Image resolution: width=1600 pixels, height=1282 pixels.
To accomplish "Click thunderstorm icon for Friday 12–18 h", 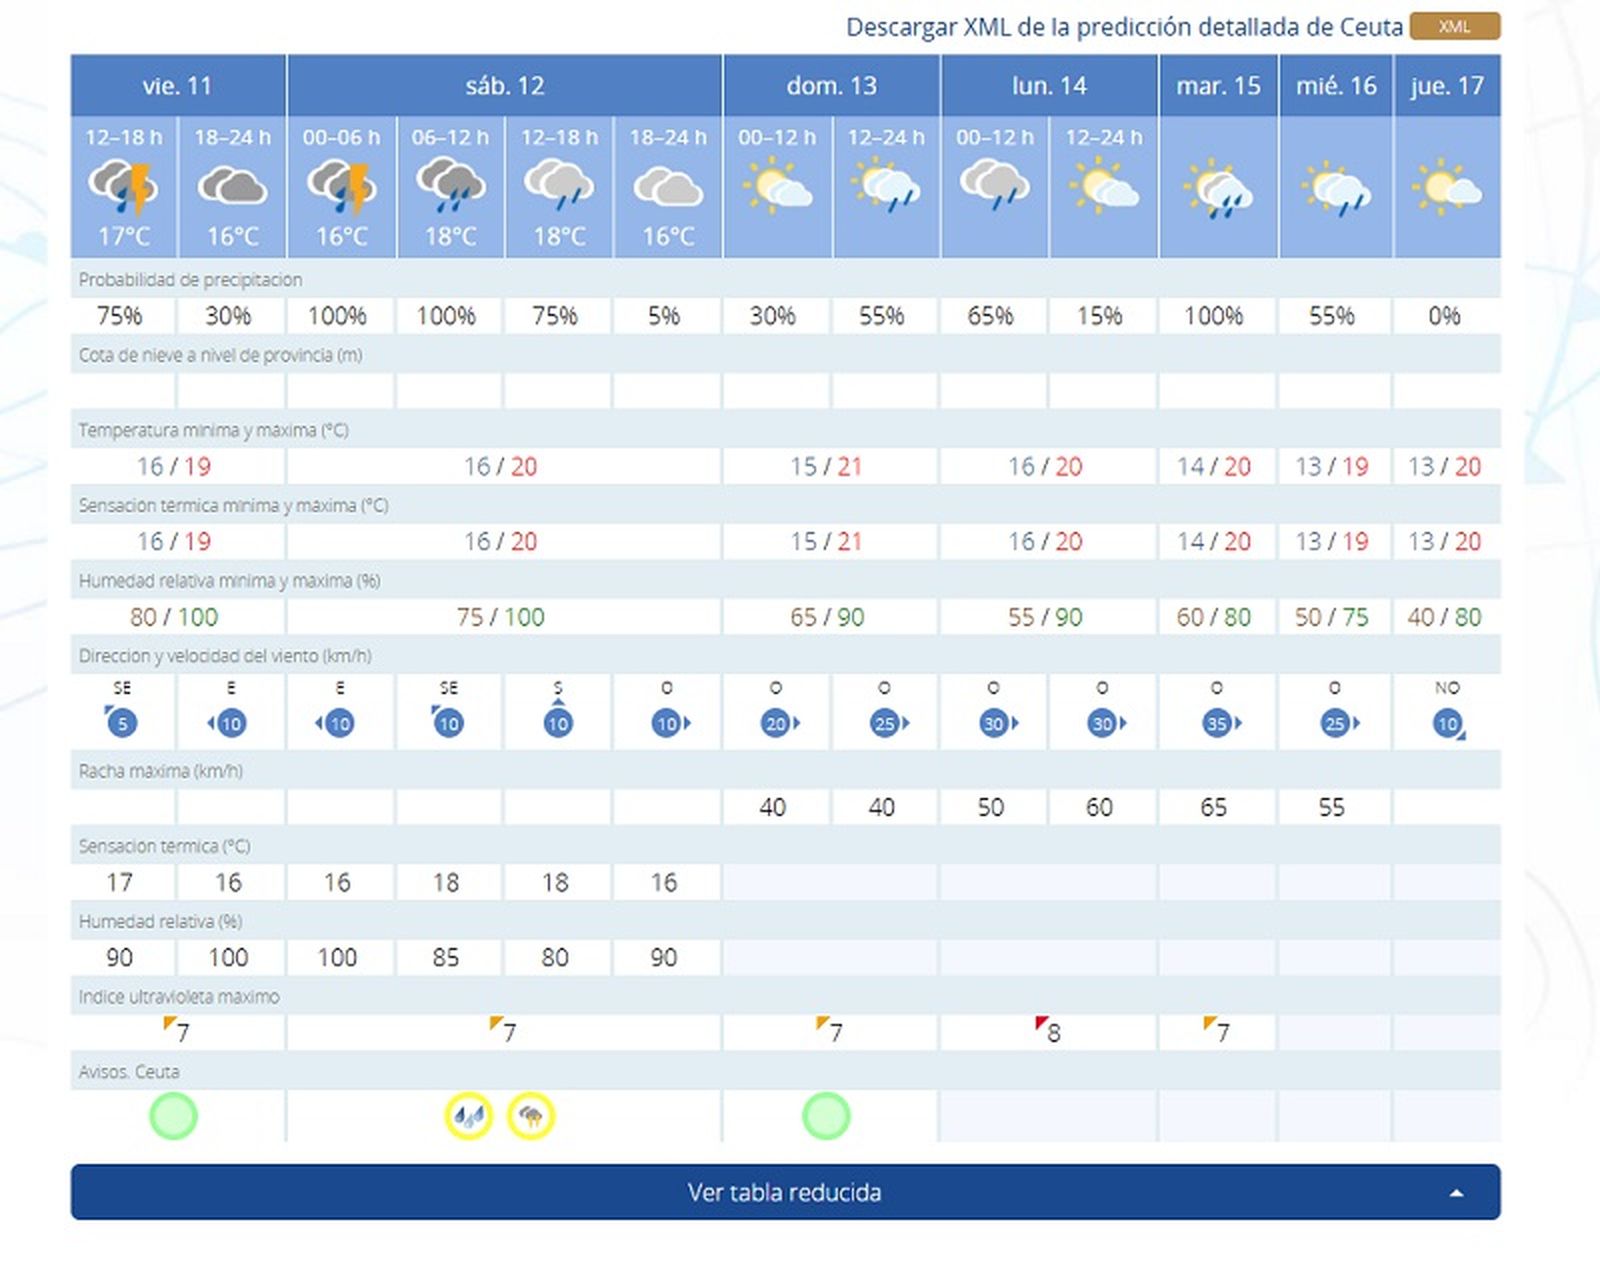I will (x=123, y=188).
